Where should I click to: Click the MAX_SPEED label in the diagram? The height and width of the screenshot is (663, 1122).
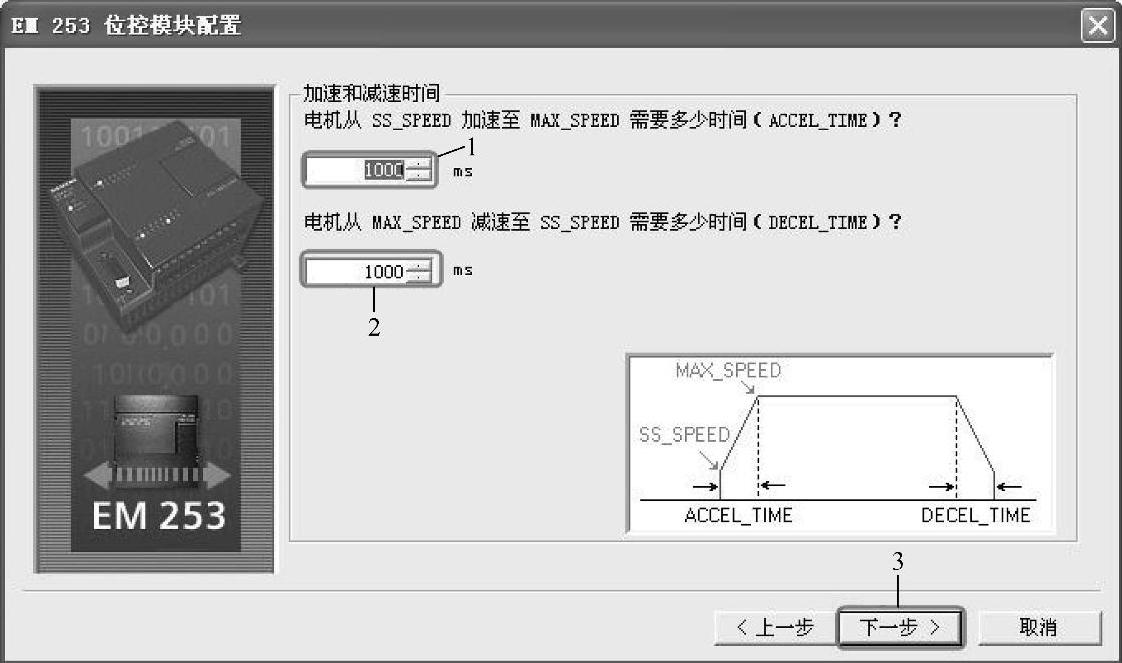(x=728, y=370)
